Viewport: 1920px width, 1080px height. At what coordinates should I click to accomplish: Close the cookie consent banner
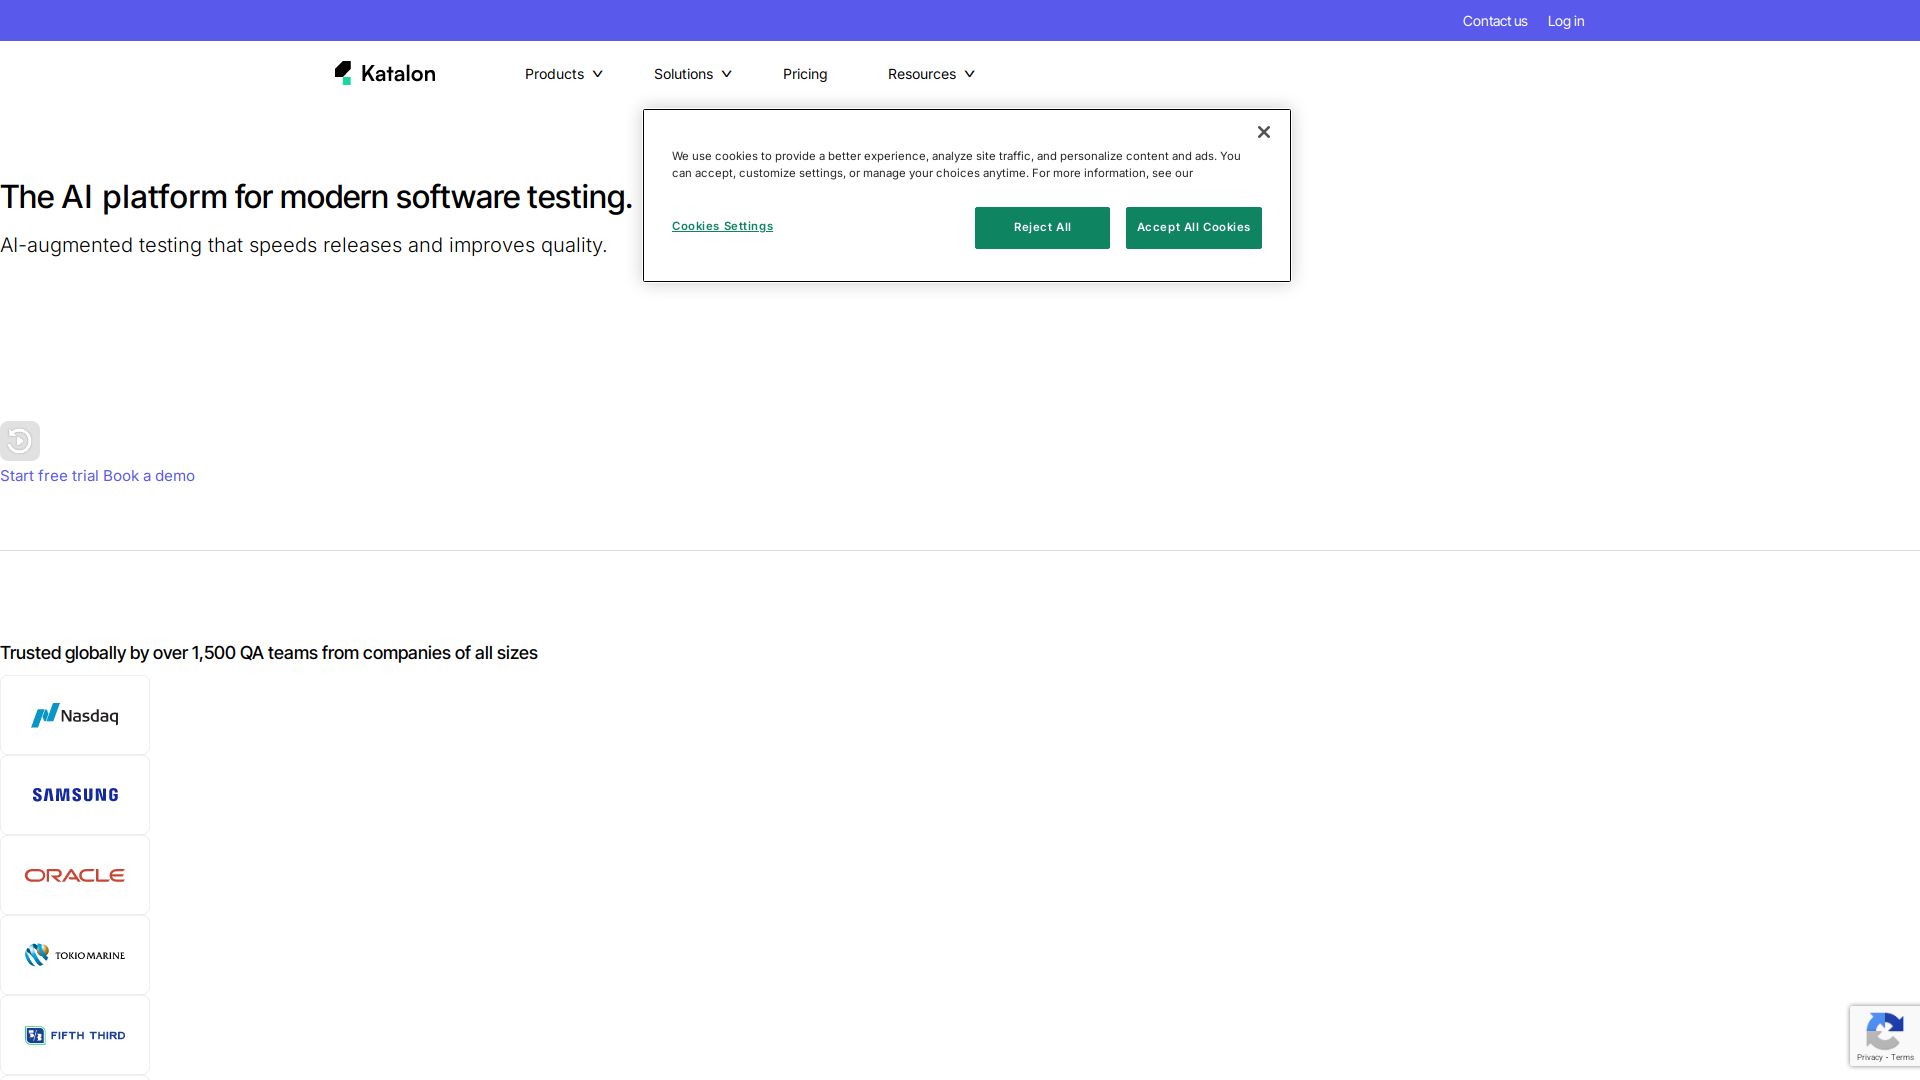(x=1263, y=132)
